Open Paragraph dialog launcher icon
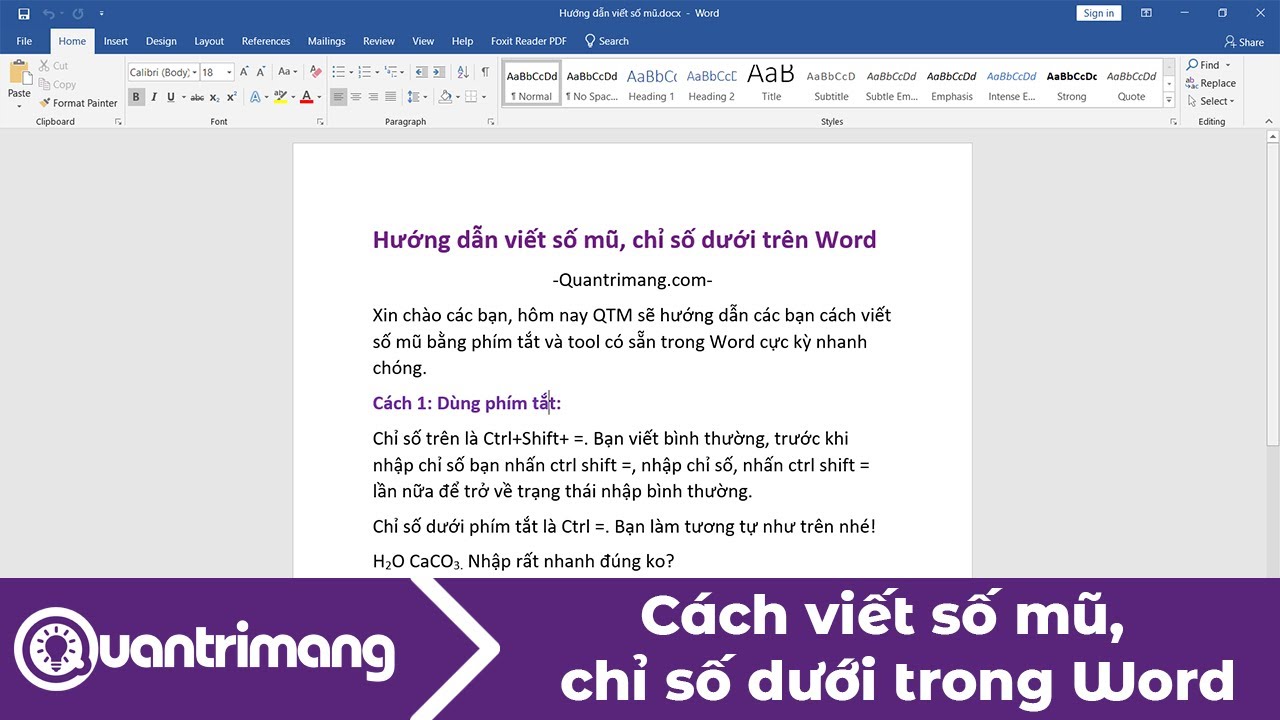This screenshot has width=1280, height=720. (x=491, y=122)
